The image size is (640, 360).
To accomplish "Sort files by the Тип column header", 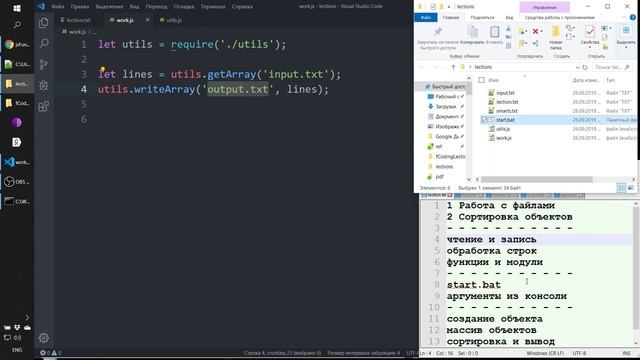I will [x=610, y=80].
